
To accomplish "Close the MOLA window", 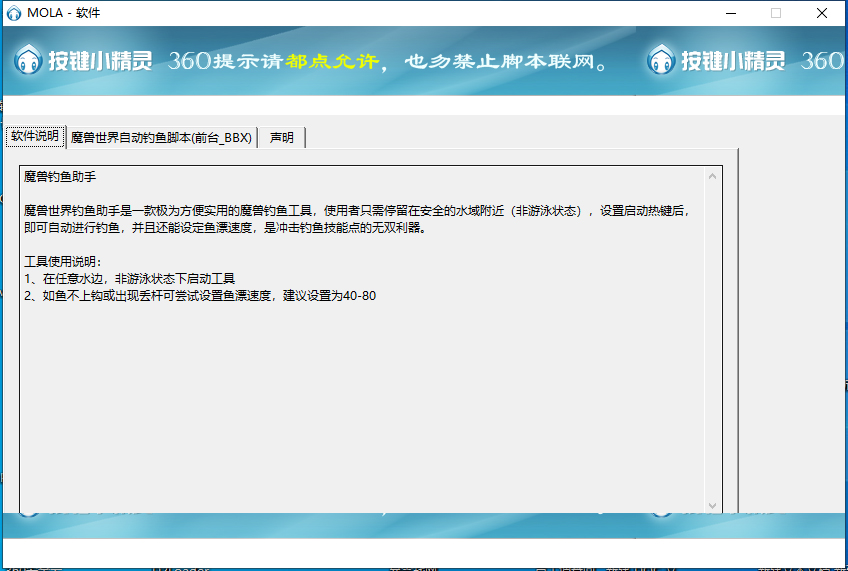I will (822, 13).
